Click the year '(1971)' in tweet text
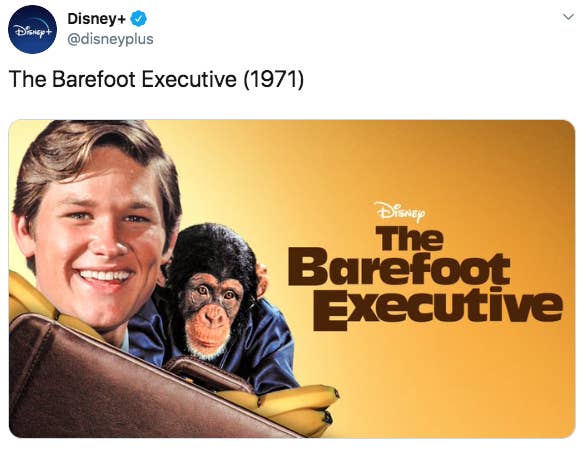This screenshot has width=586, height=456. tap(274, 79)
